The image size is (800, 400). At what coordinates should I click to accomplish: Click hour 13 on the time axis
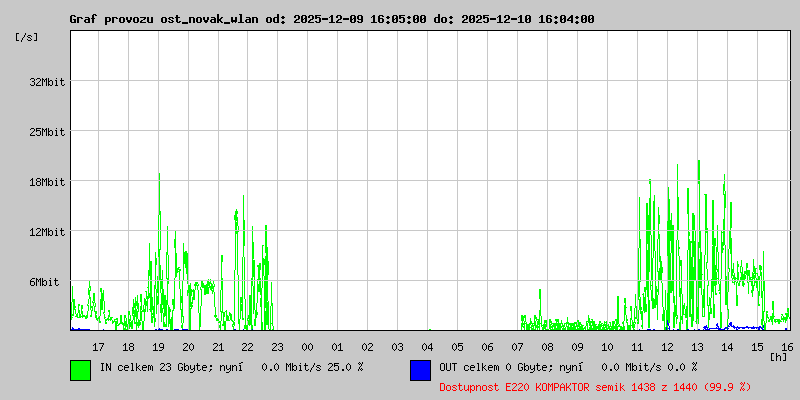tap(697, 347)
